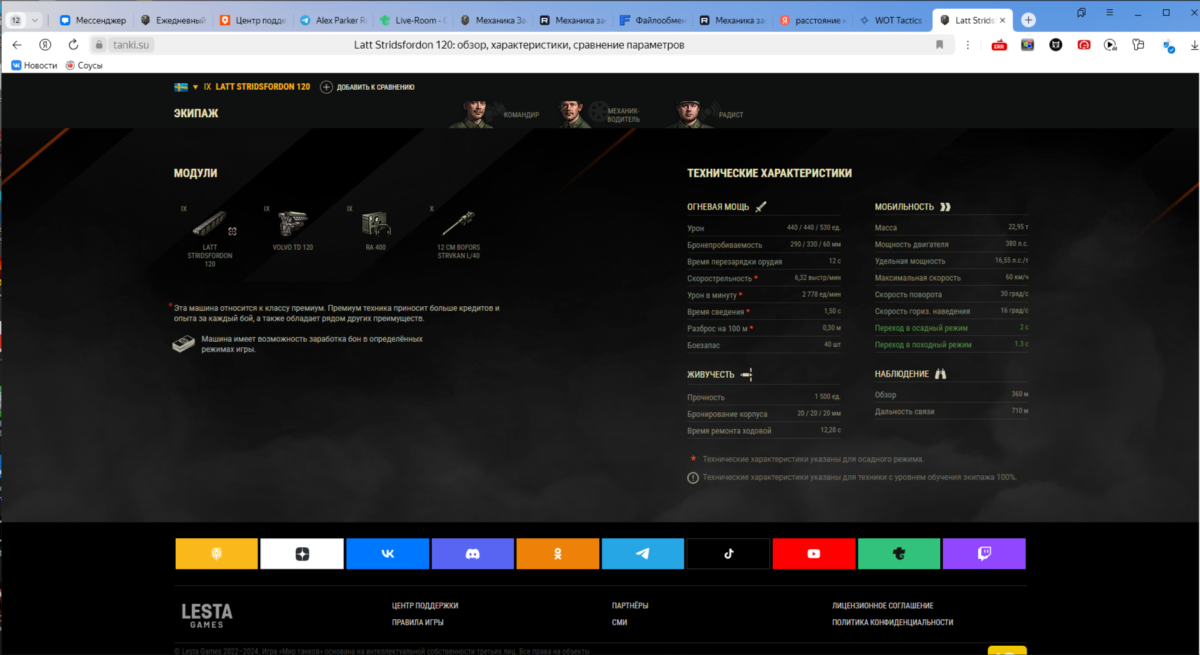Open СМИ footer link
This screenshot has height=655, width=1200.
point(620,622)
